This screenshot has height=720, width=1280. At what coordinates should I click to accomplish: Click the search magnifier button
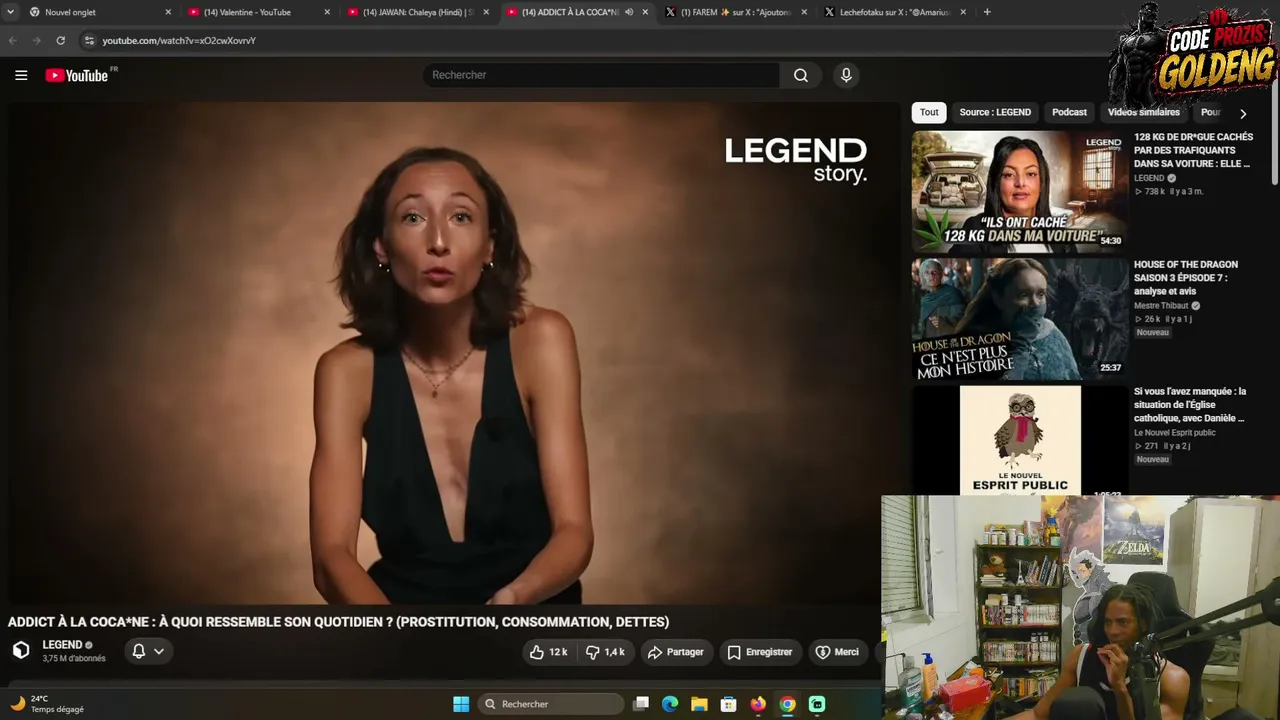point(801,75)
